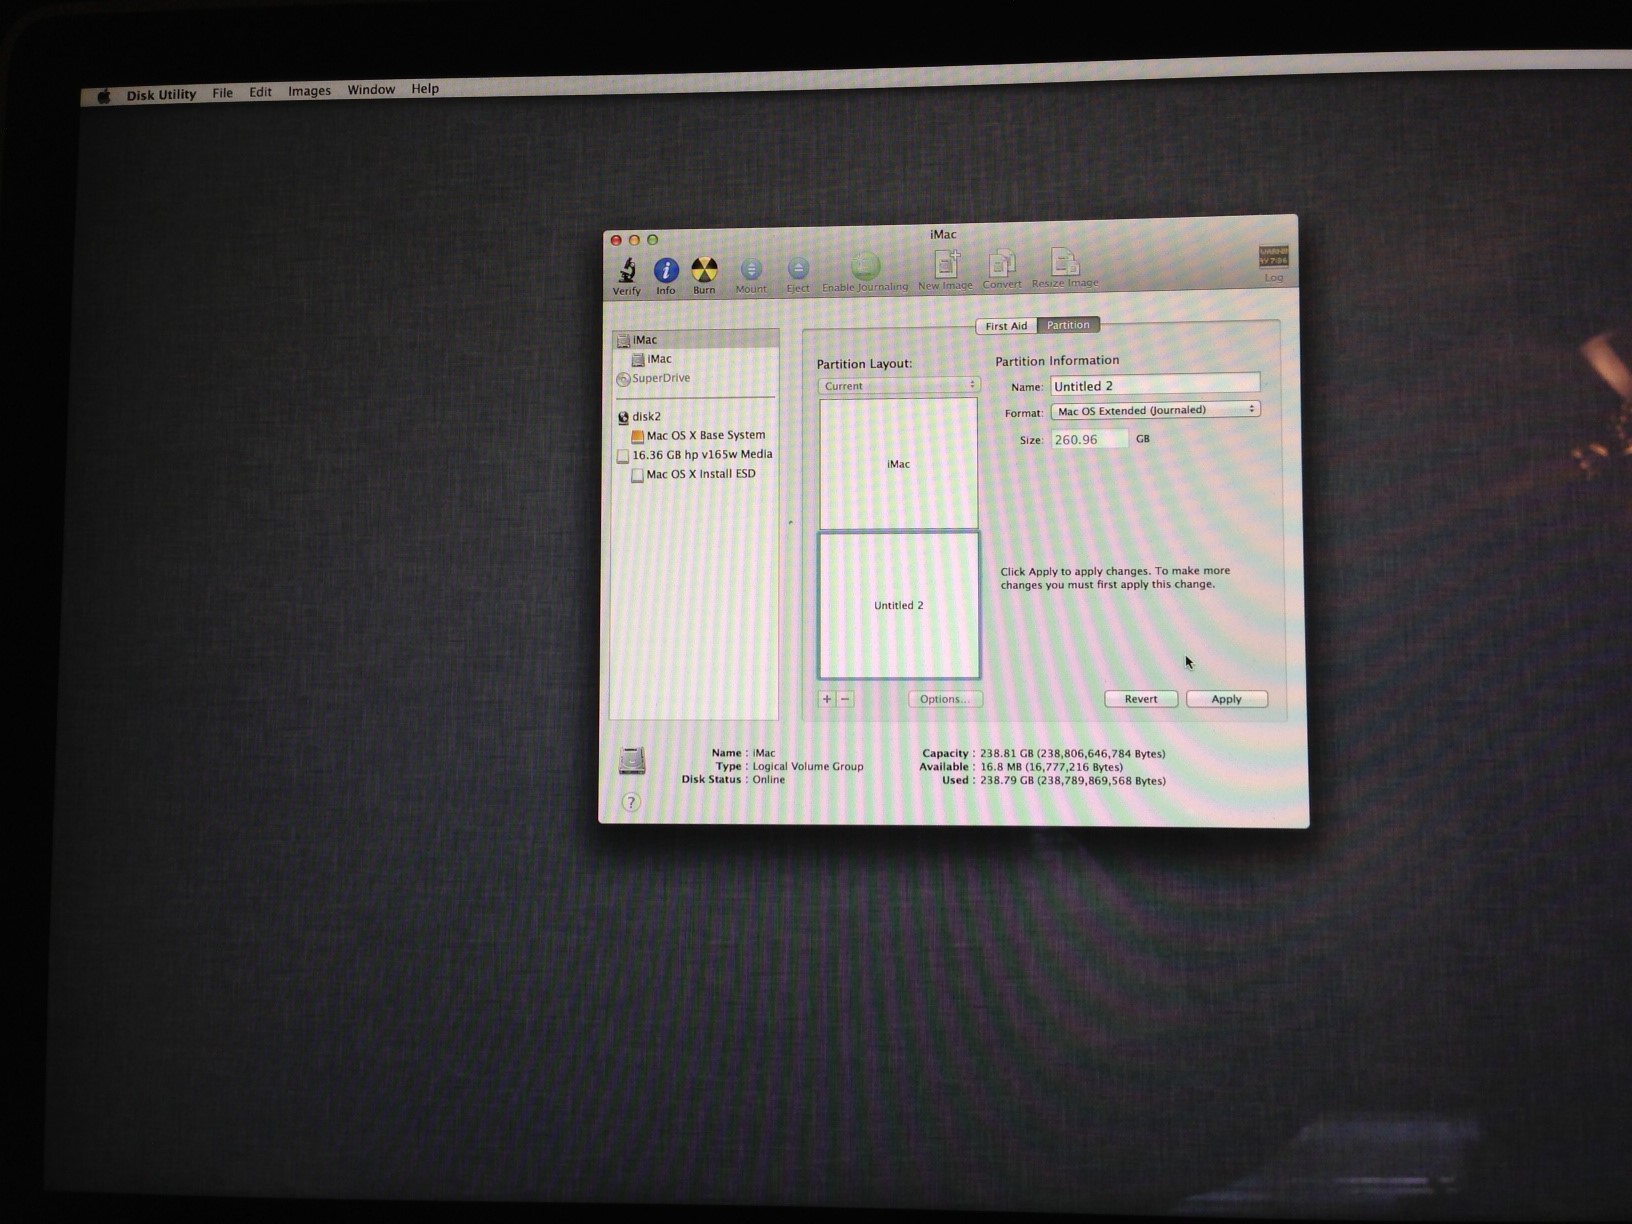The image size is (1632, 1224).
Task: Switch to the First Aid tab
Action: pos(1006,326)
